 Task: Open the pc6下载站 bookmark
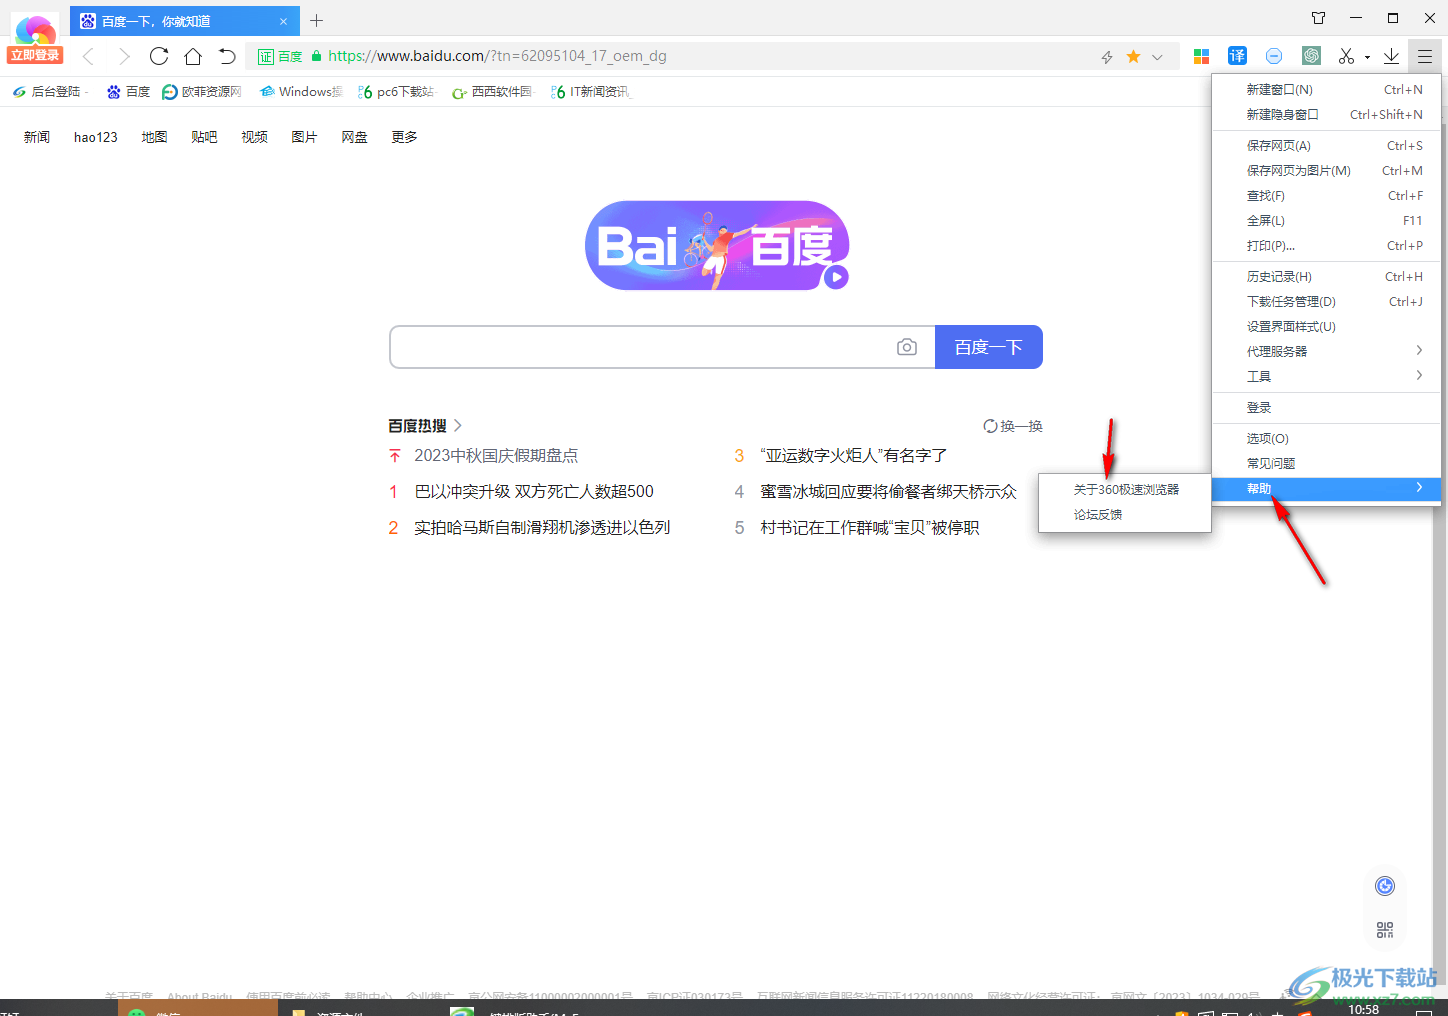tap(396, 91)
